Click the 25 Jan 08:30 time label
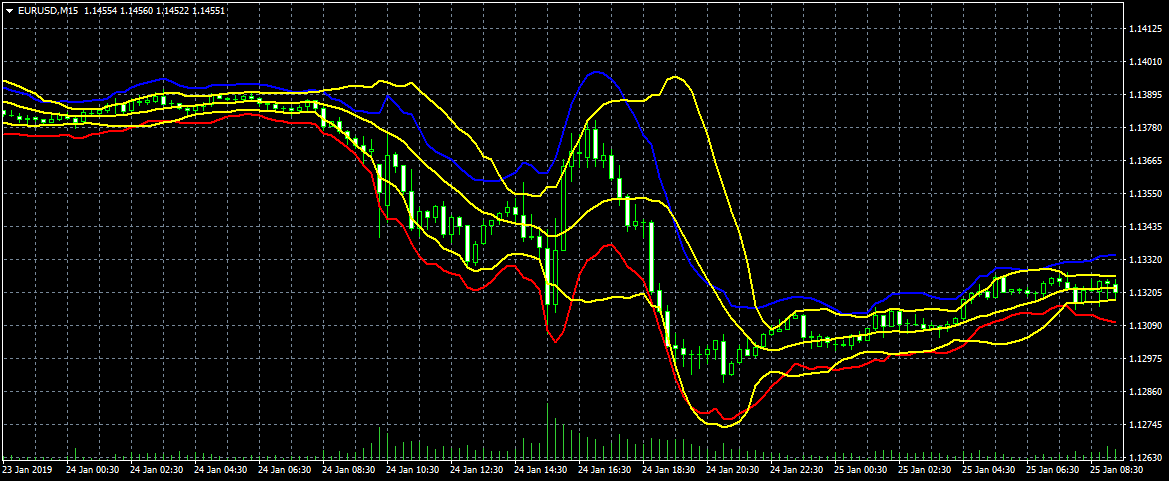Viewport: 1169px width, 481px height. pyautogui.click(x=1118, y=471)
